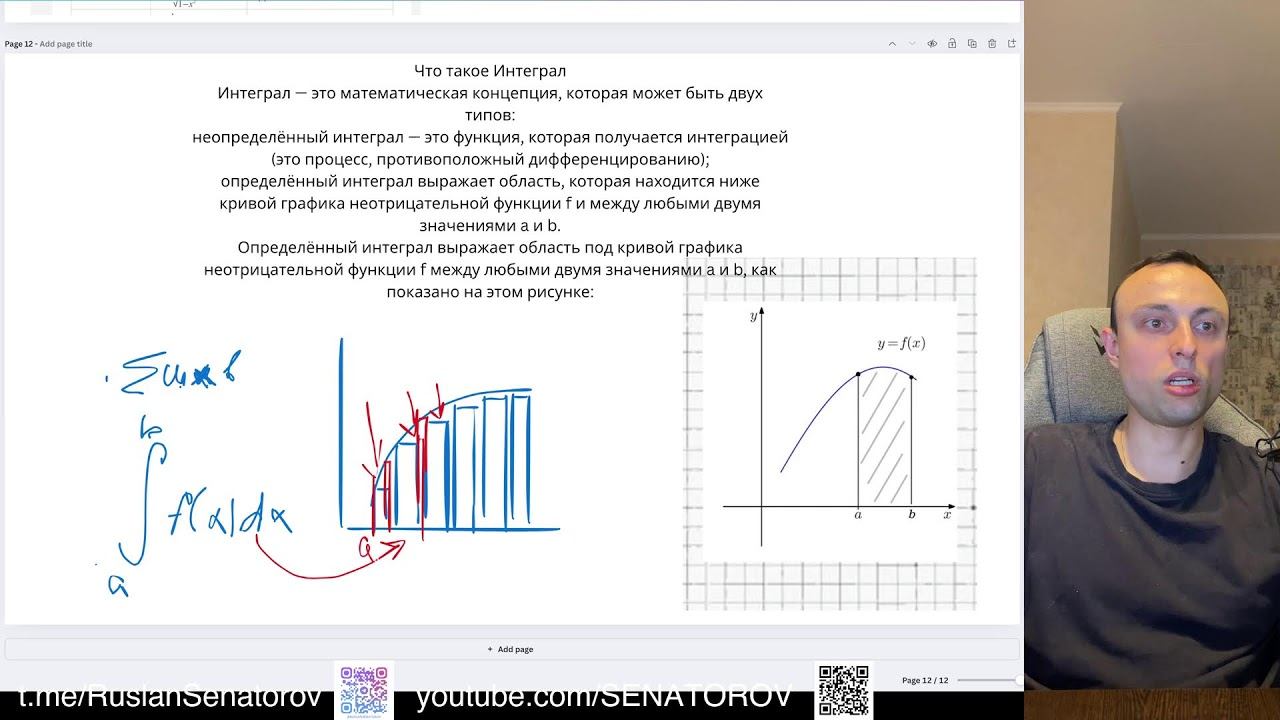Click the line starting 'неопределённый интеграл — это функция'
This screenshot has width=1280, height=720.
(x=490, y=137)
